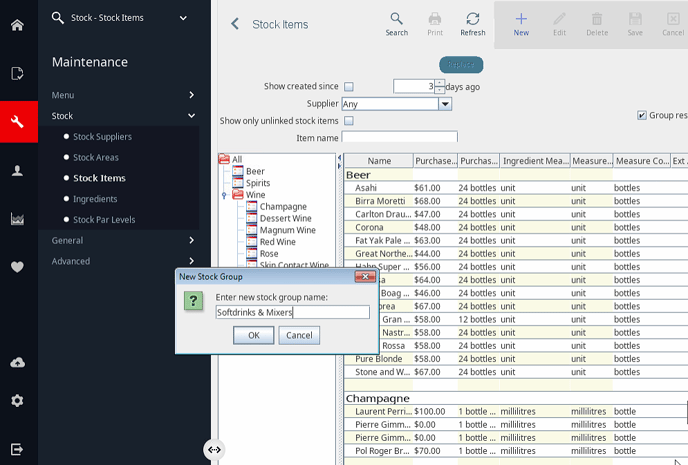Select the Maintenance wrench icon

(17, 122)
